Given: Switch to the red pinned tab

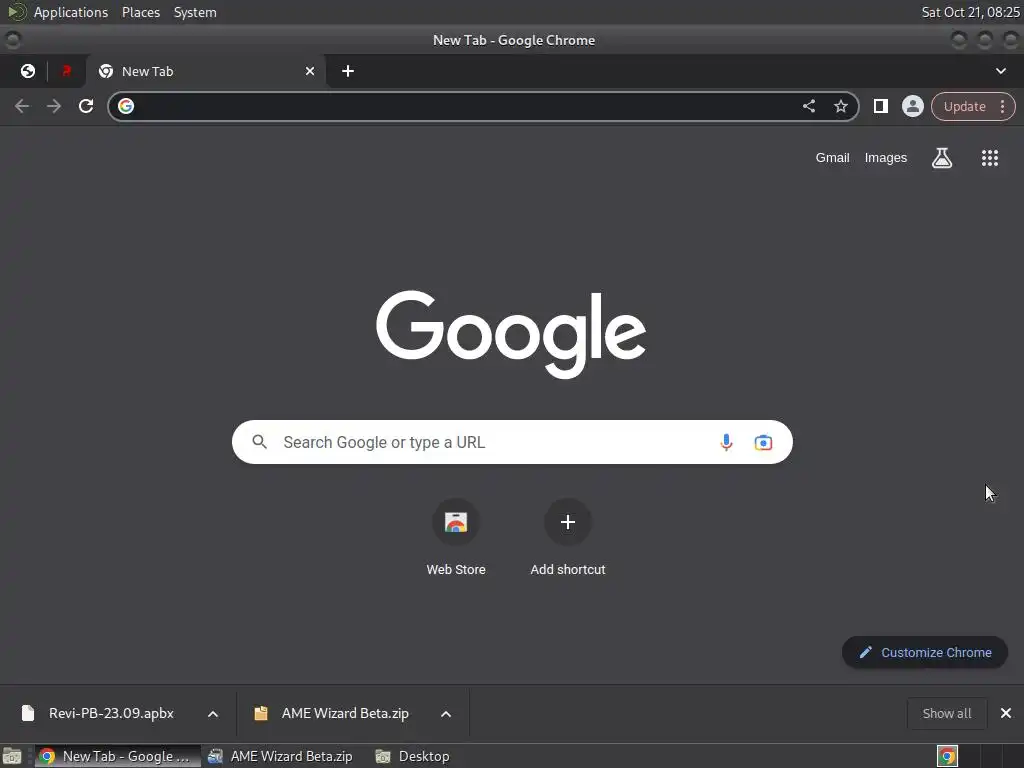Looking at the screenshot, I should pyautogui.click(x=66, y=71).
